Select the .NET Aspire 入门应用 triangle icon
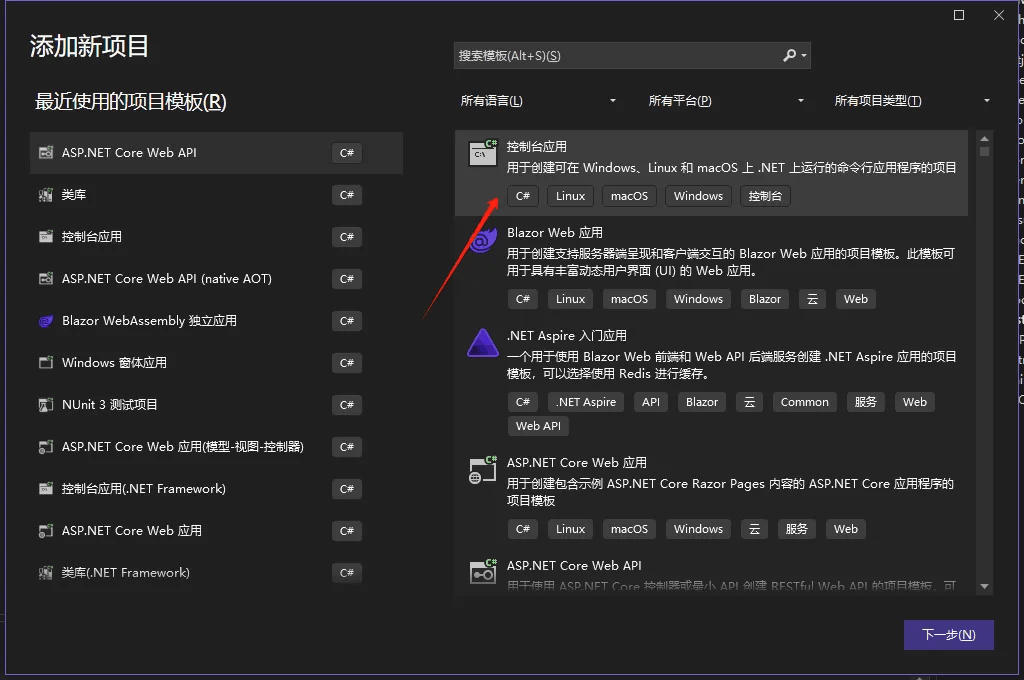This screenshot has width=1024, height=680. pos(483,342)
